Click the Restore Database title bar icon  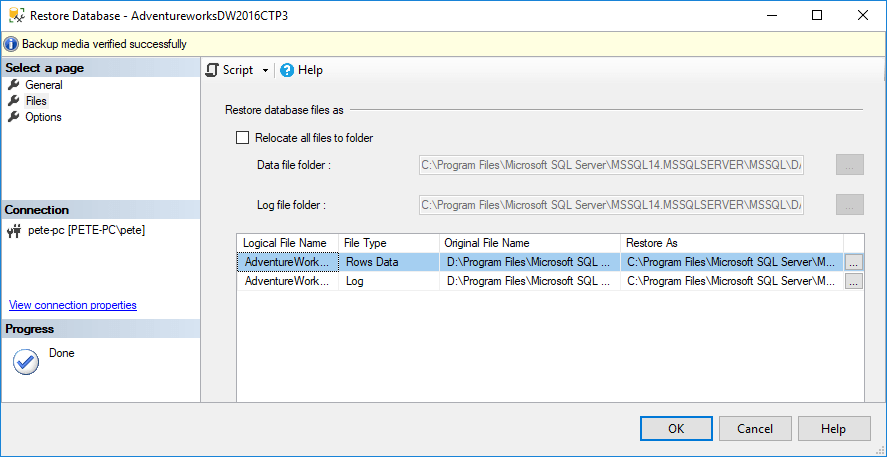(16, 16)
